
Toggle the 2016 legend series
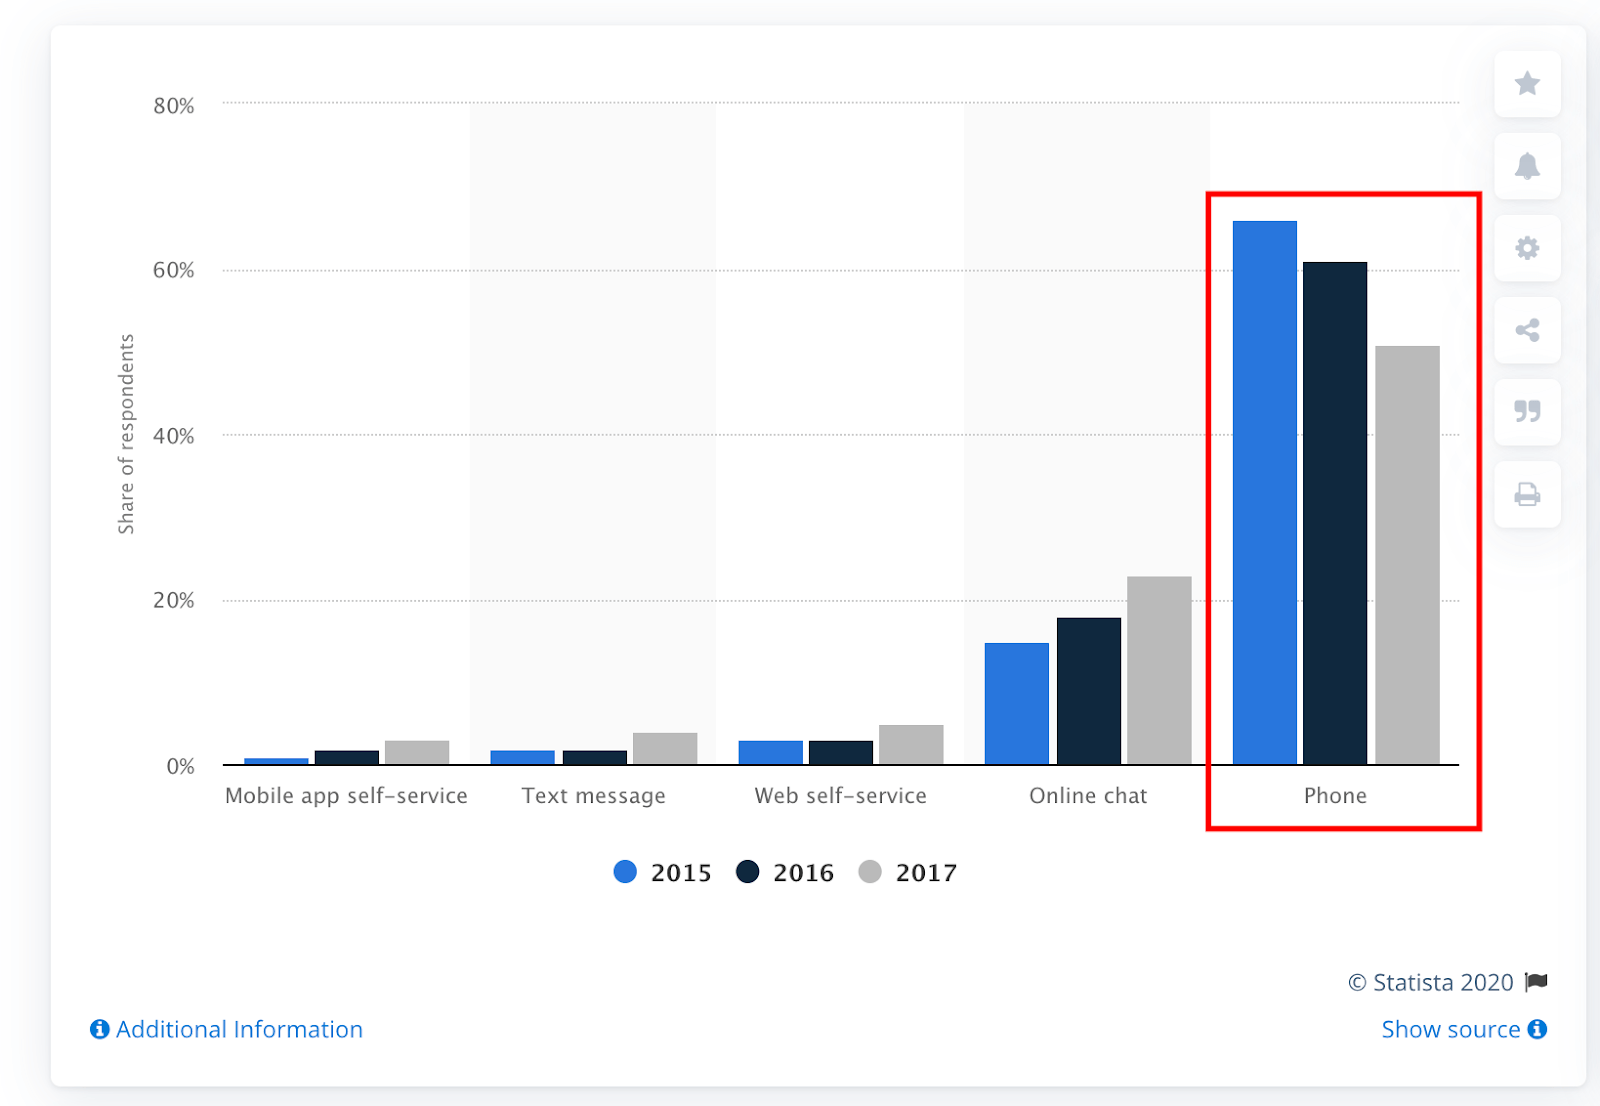785,872
